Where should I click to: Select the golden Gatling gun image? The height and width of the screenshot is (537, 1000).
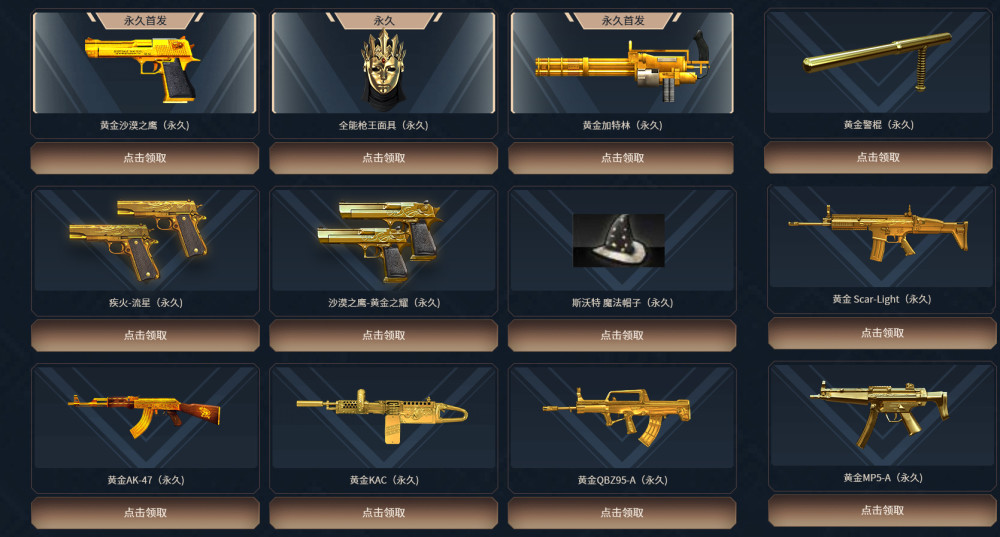[x=621, y=68]
